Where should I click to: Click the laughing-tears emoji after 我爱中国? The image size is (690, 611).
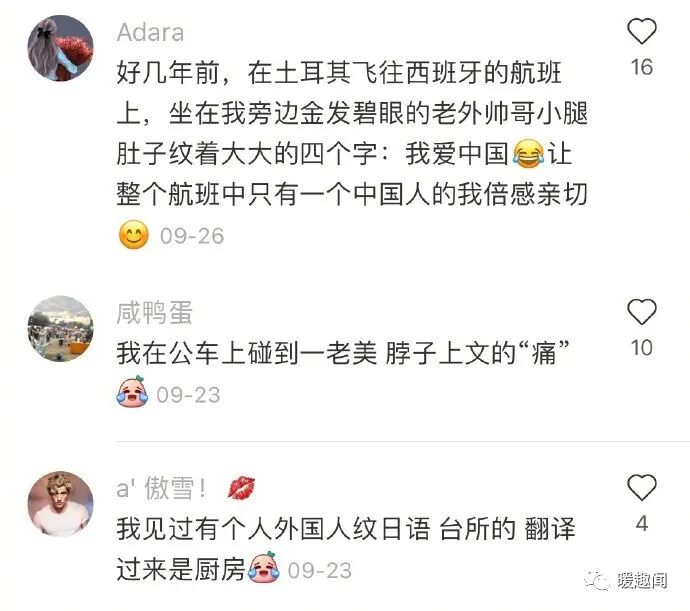coord(528,154)
